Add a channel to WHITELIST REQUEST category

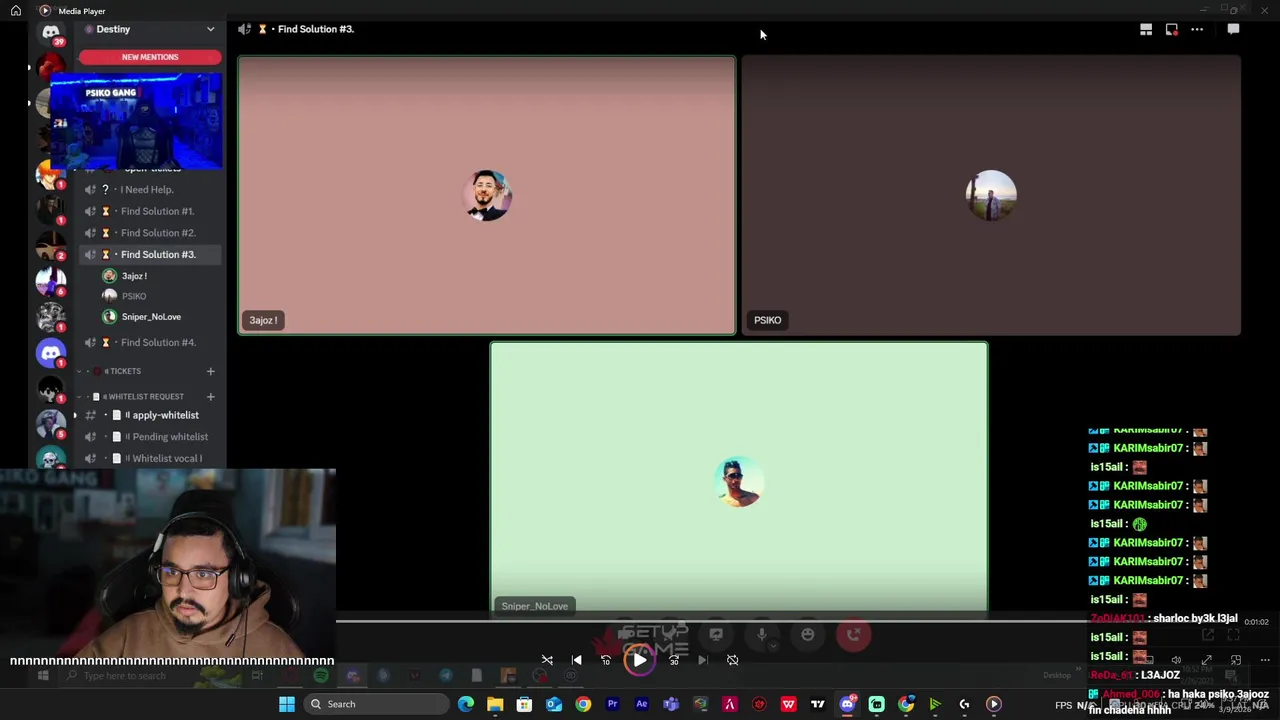210,397
